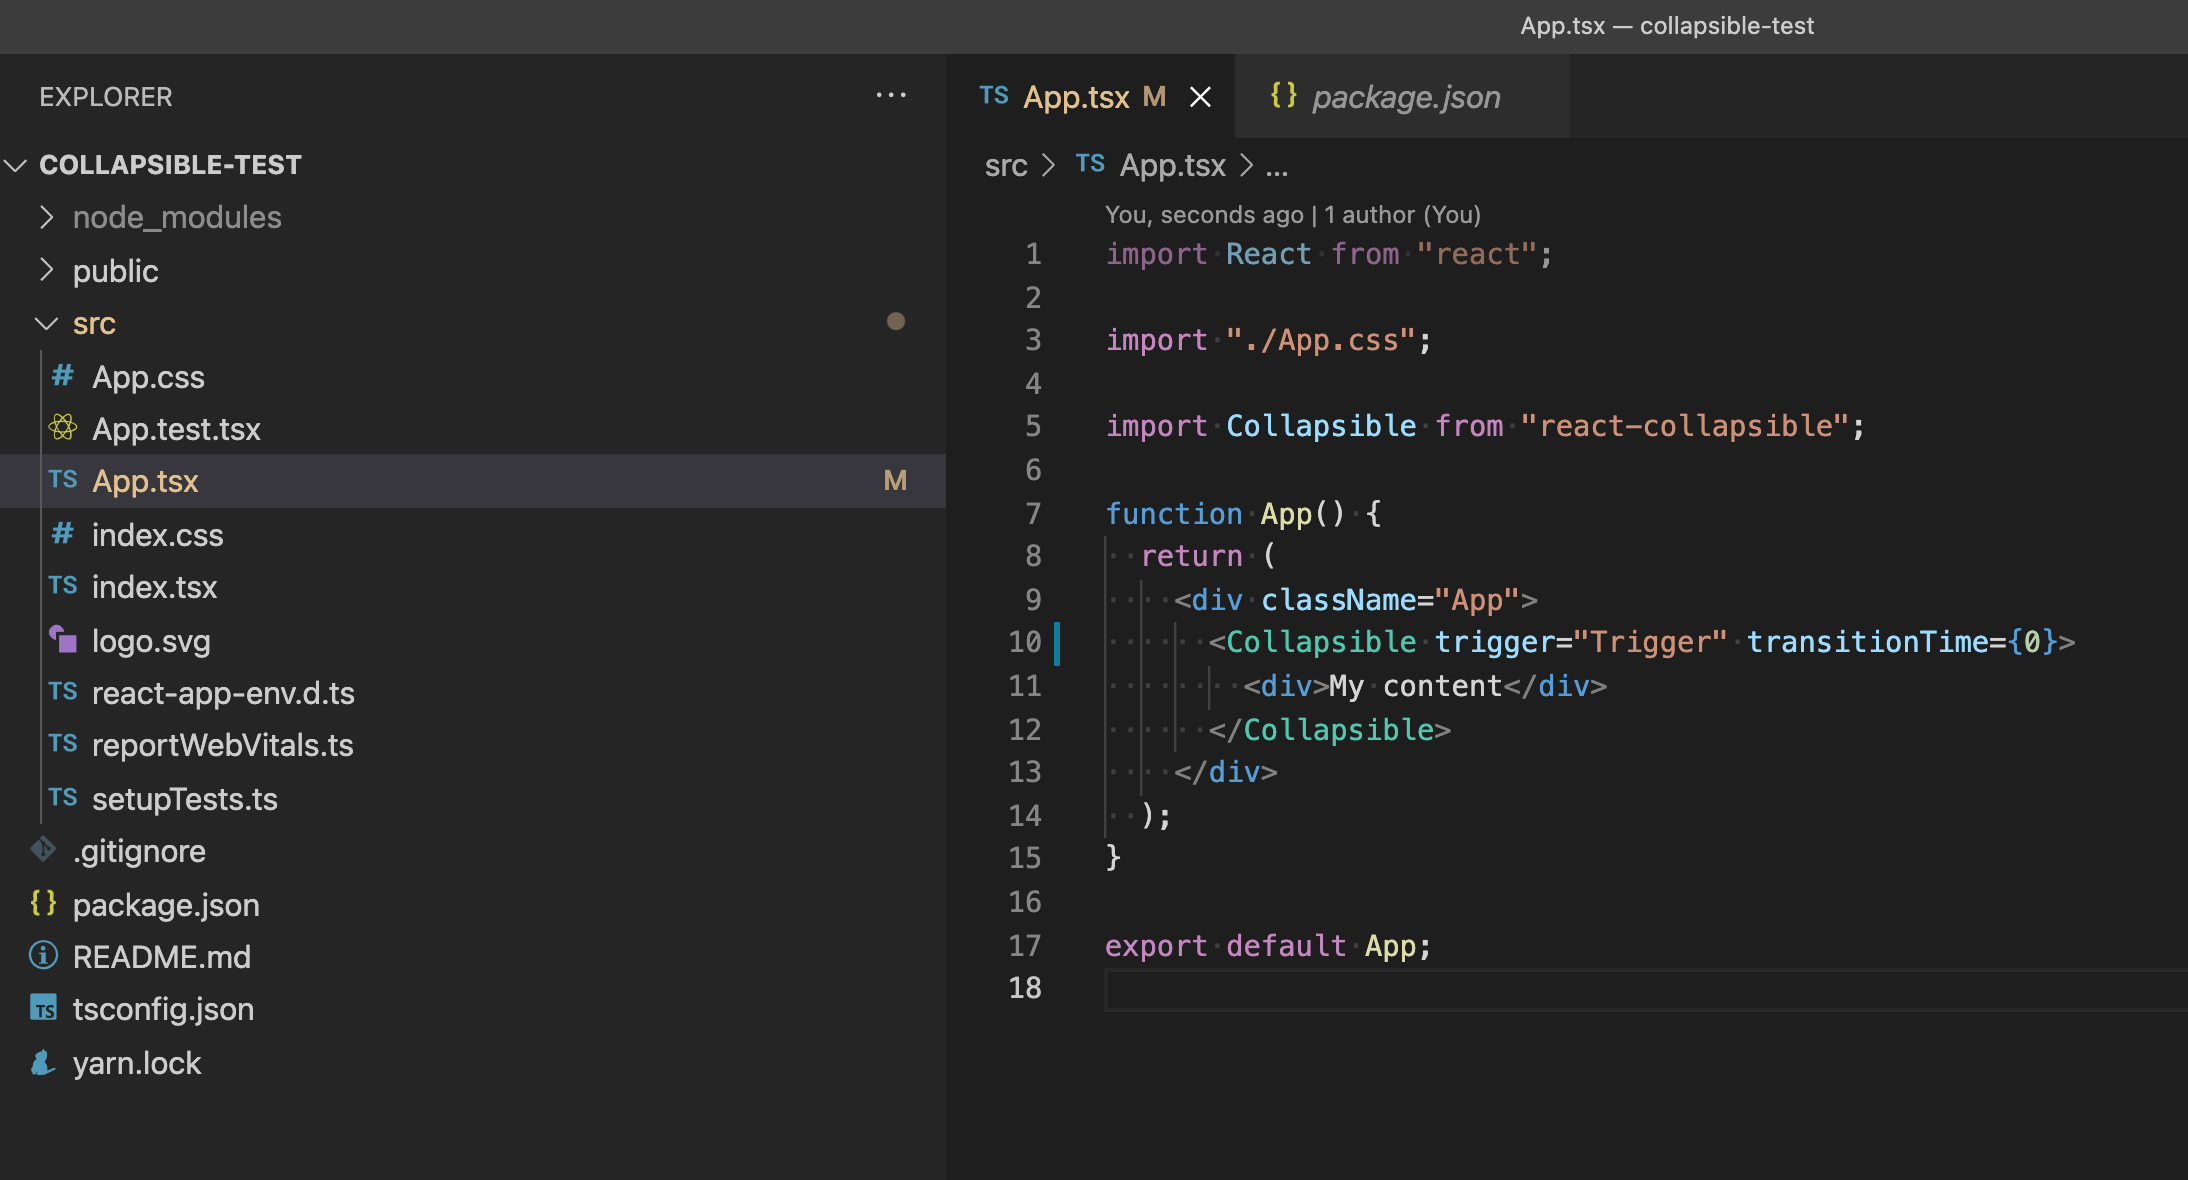Click the src breadcrumb segment

point(1005,165)
